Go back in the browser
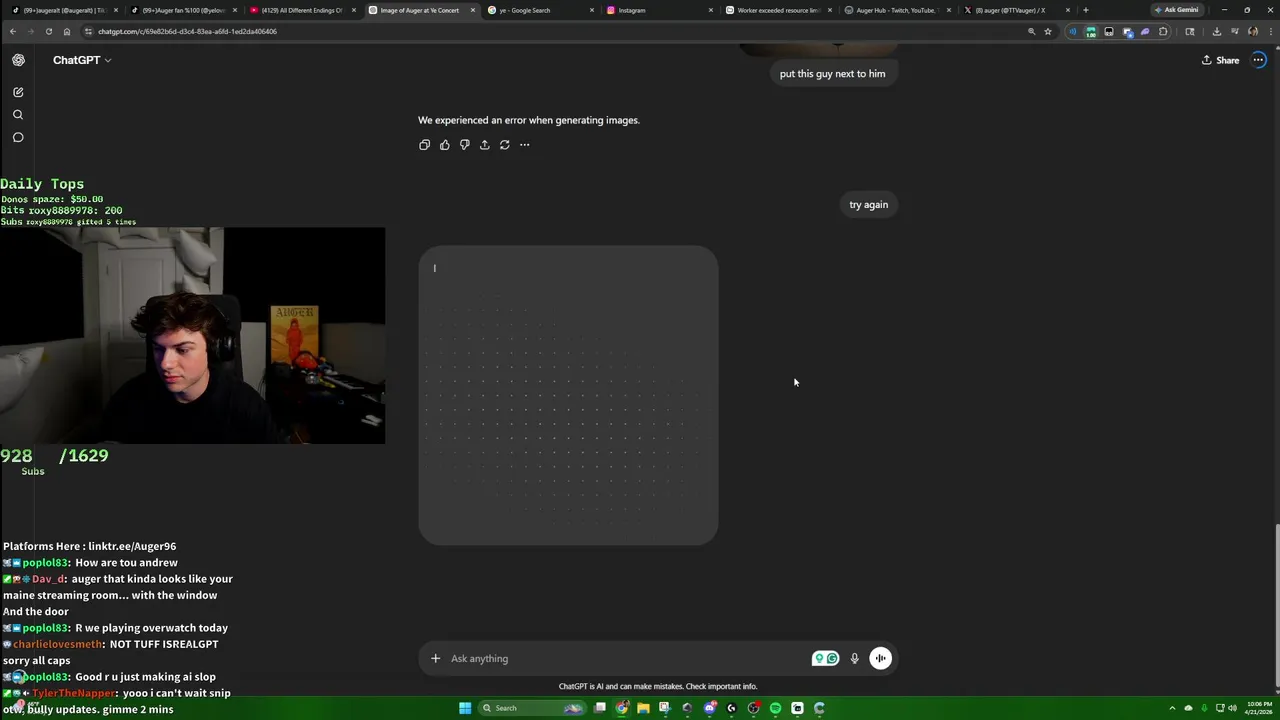The height and width of the screenshot is (720, 1280). (13, 31)
